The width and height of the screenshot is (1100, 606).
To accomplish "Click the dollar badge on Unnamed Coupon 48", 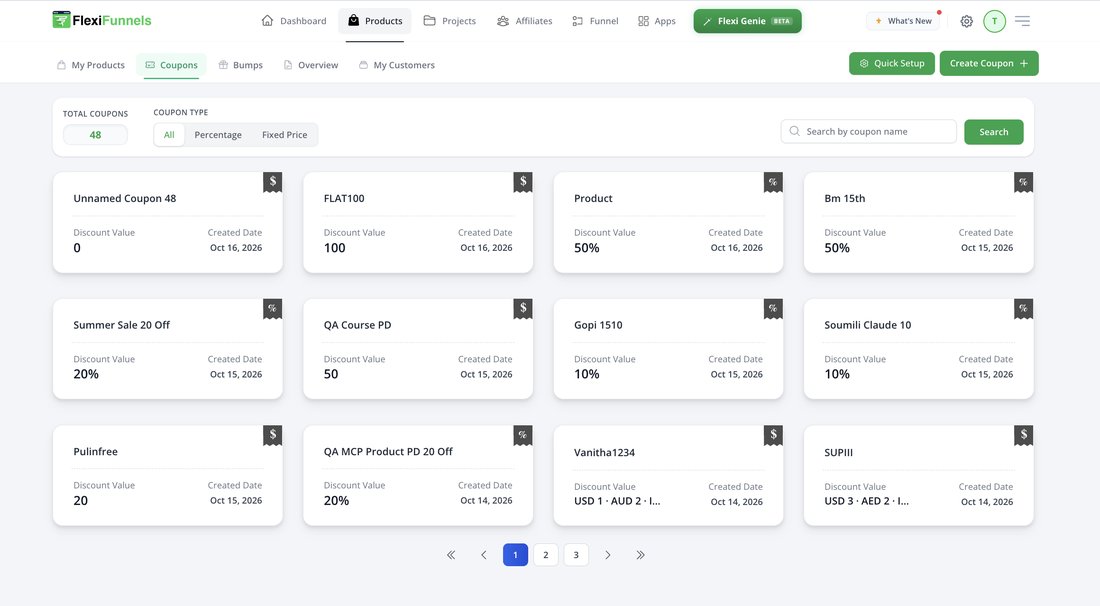I will [x=272, y=182].
